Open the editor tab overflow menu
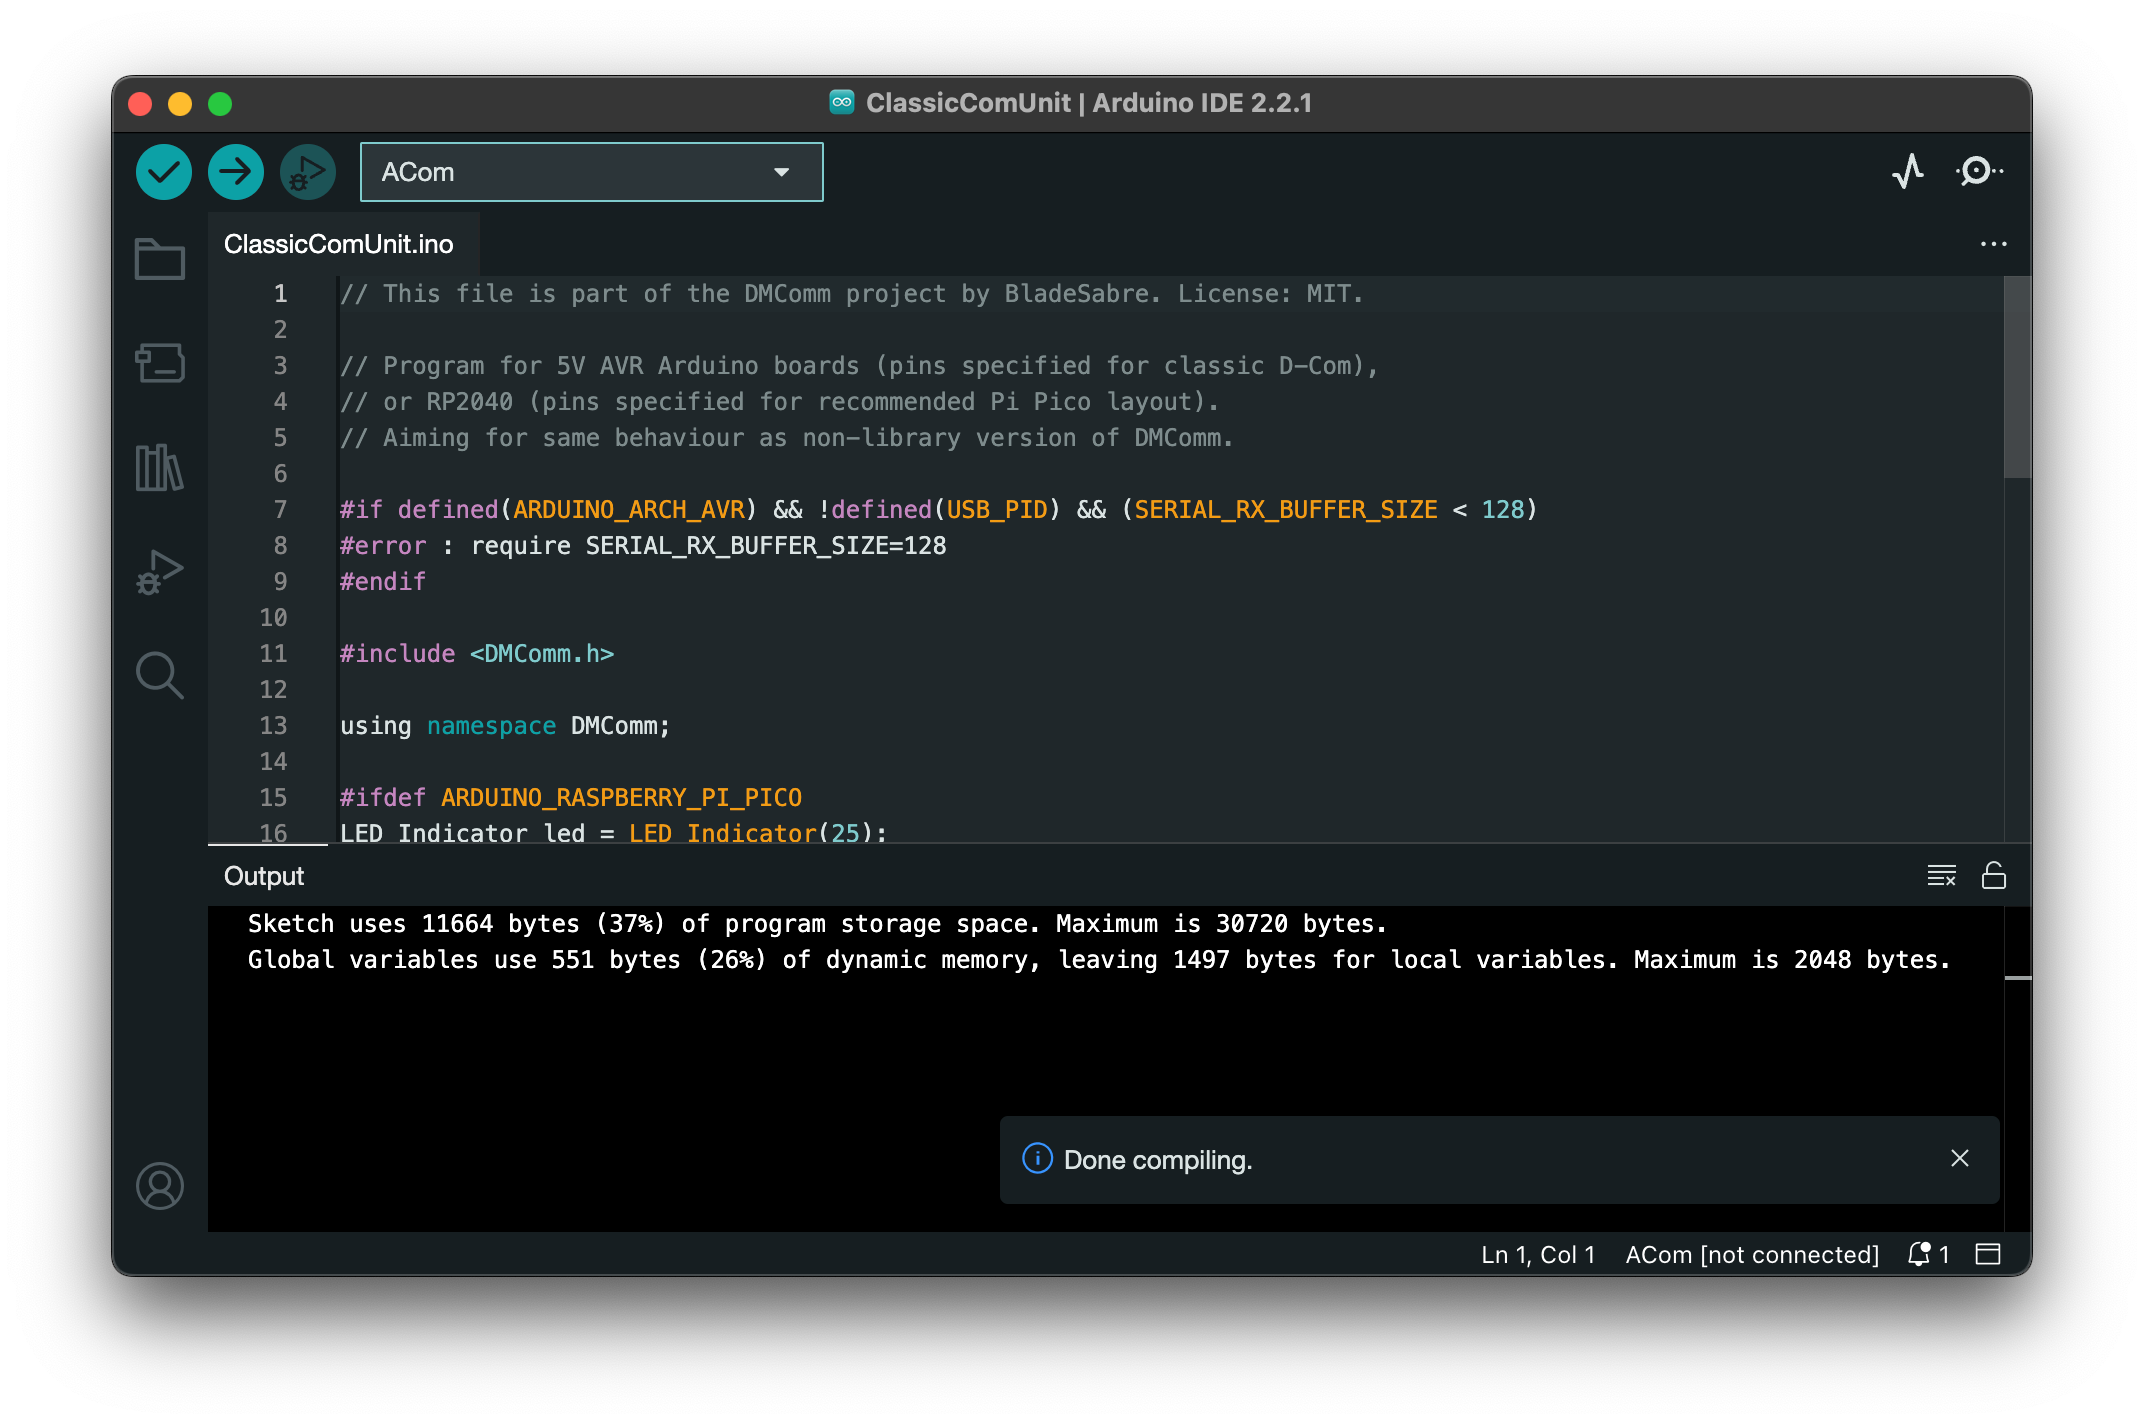Image resolution: width=2144 pixels, height=1424 pixels. point(1993,244)
